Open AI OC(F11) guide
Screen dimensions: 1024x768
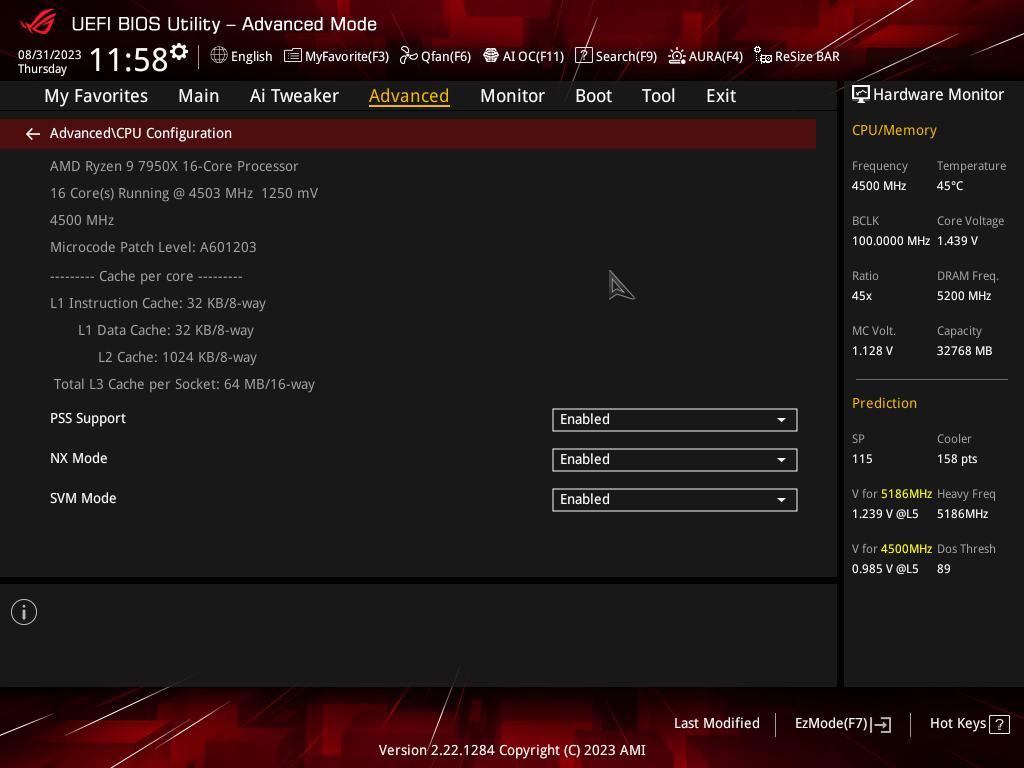524,56
